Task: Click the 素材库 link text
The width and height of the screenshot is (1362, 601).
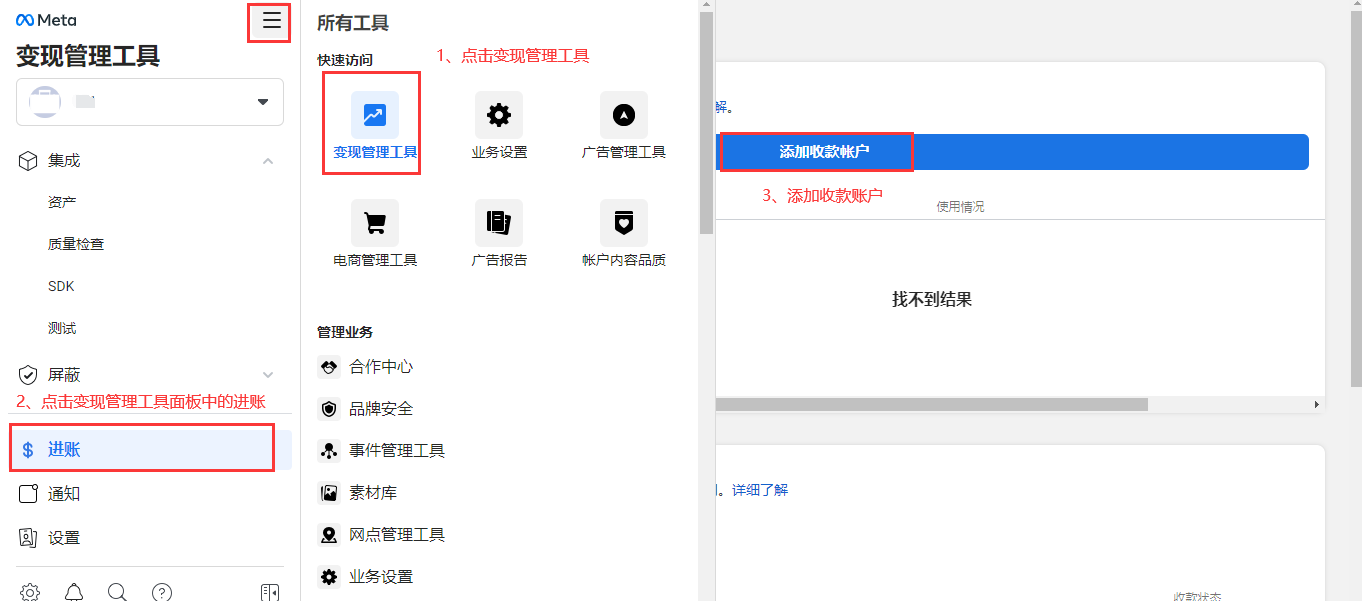Action: tap(373, 493)
